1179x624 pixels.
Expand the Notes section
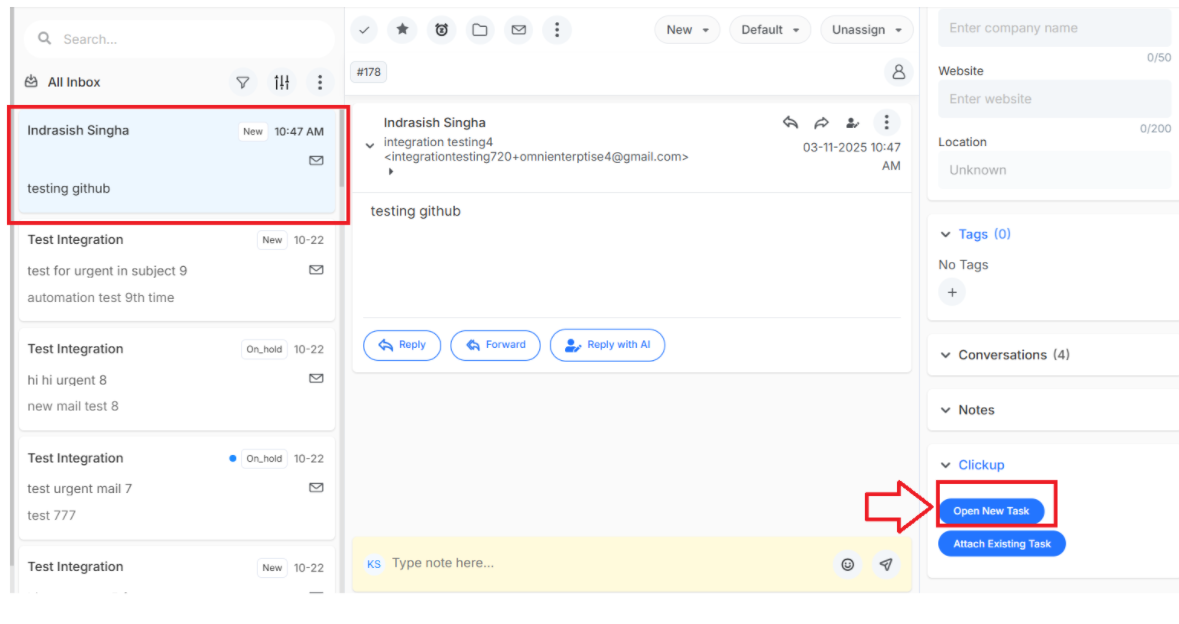tap(946, 410)
